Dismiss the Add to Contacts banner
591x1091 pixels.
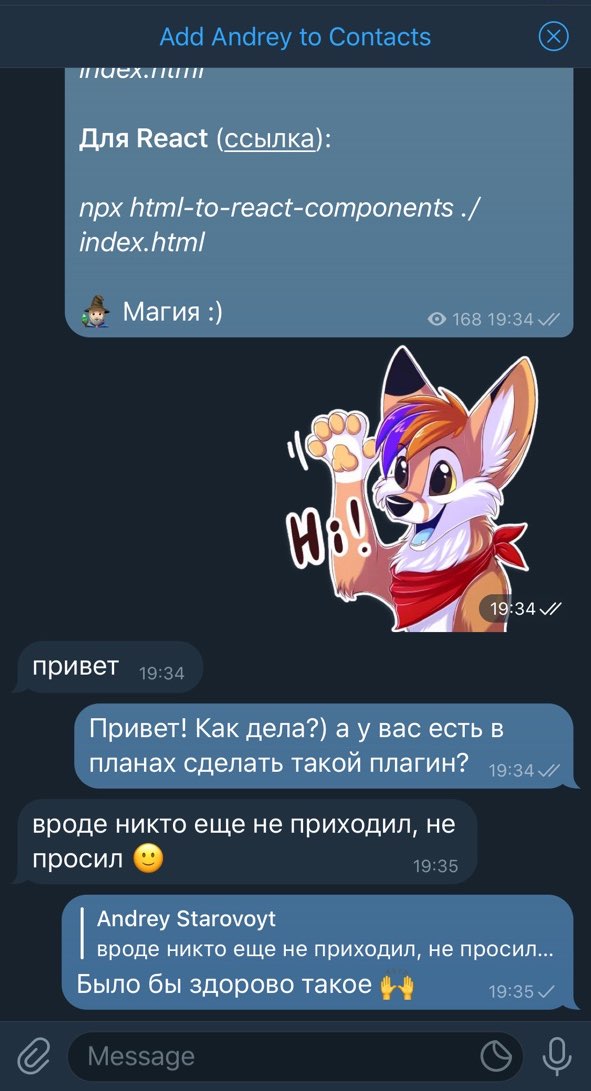click(553, 36)
